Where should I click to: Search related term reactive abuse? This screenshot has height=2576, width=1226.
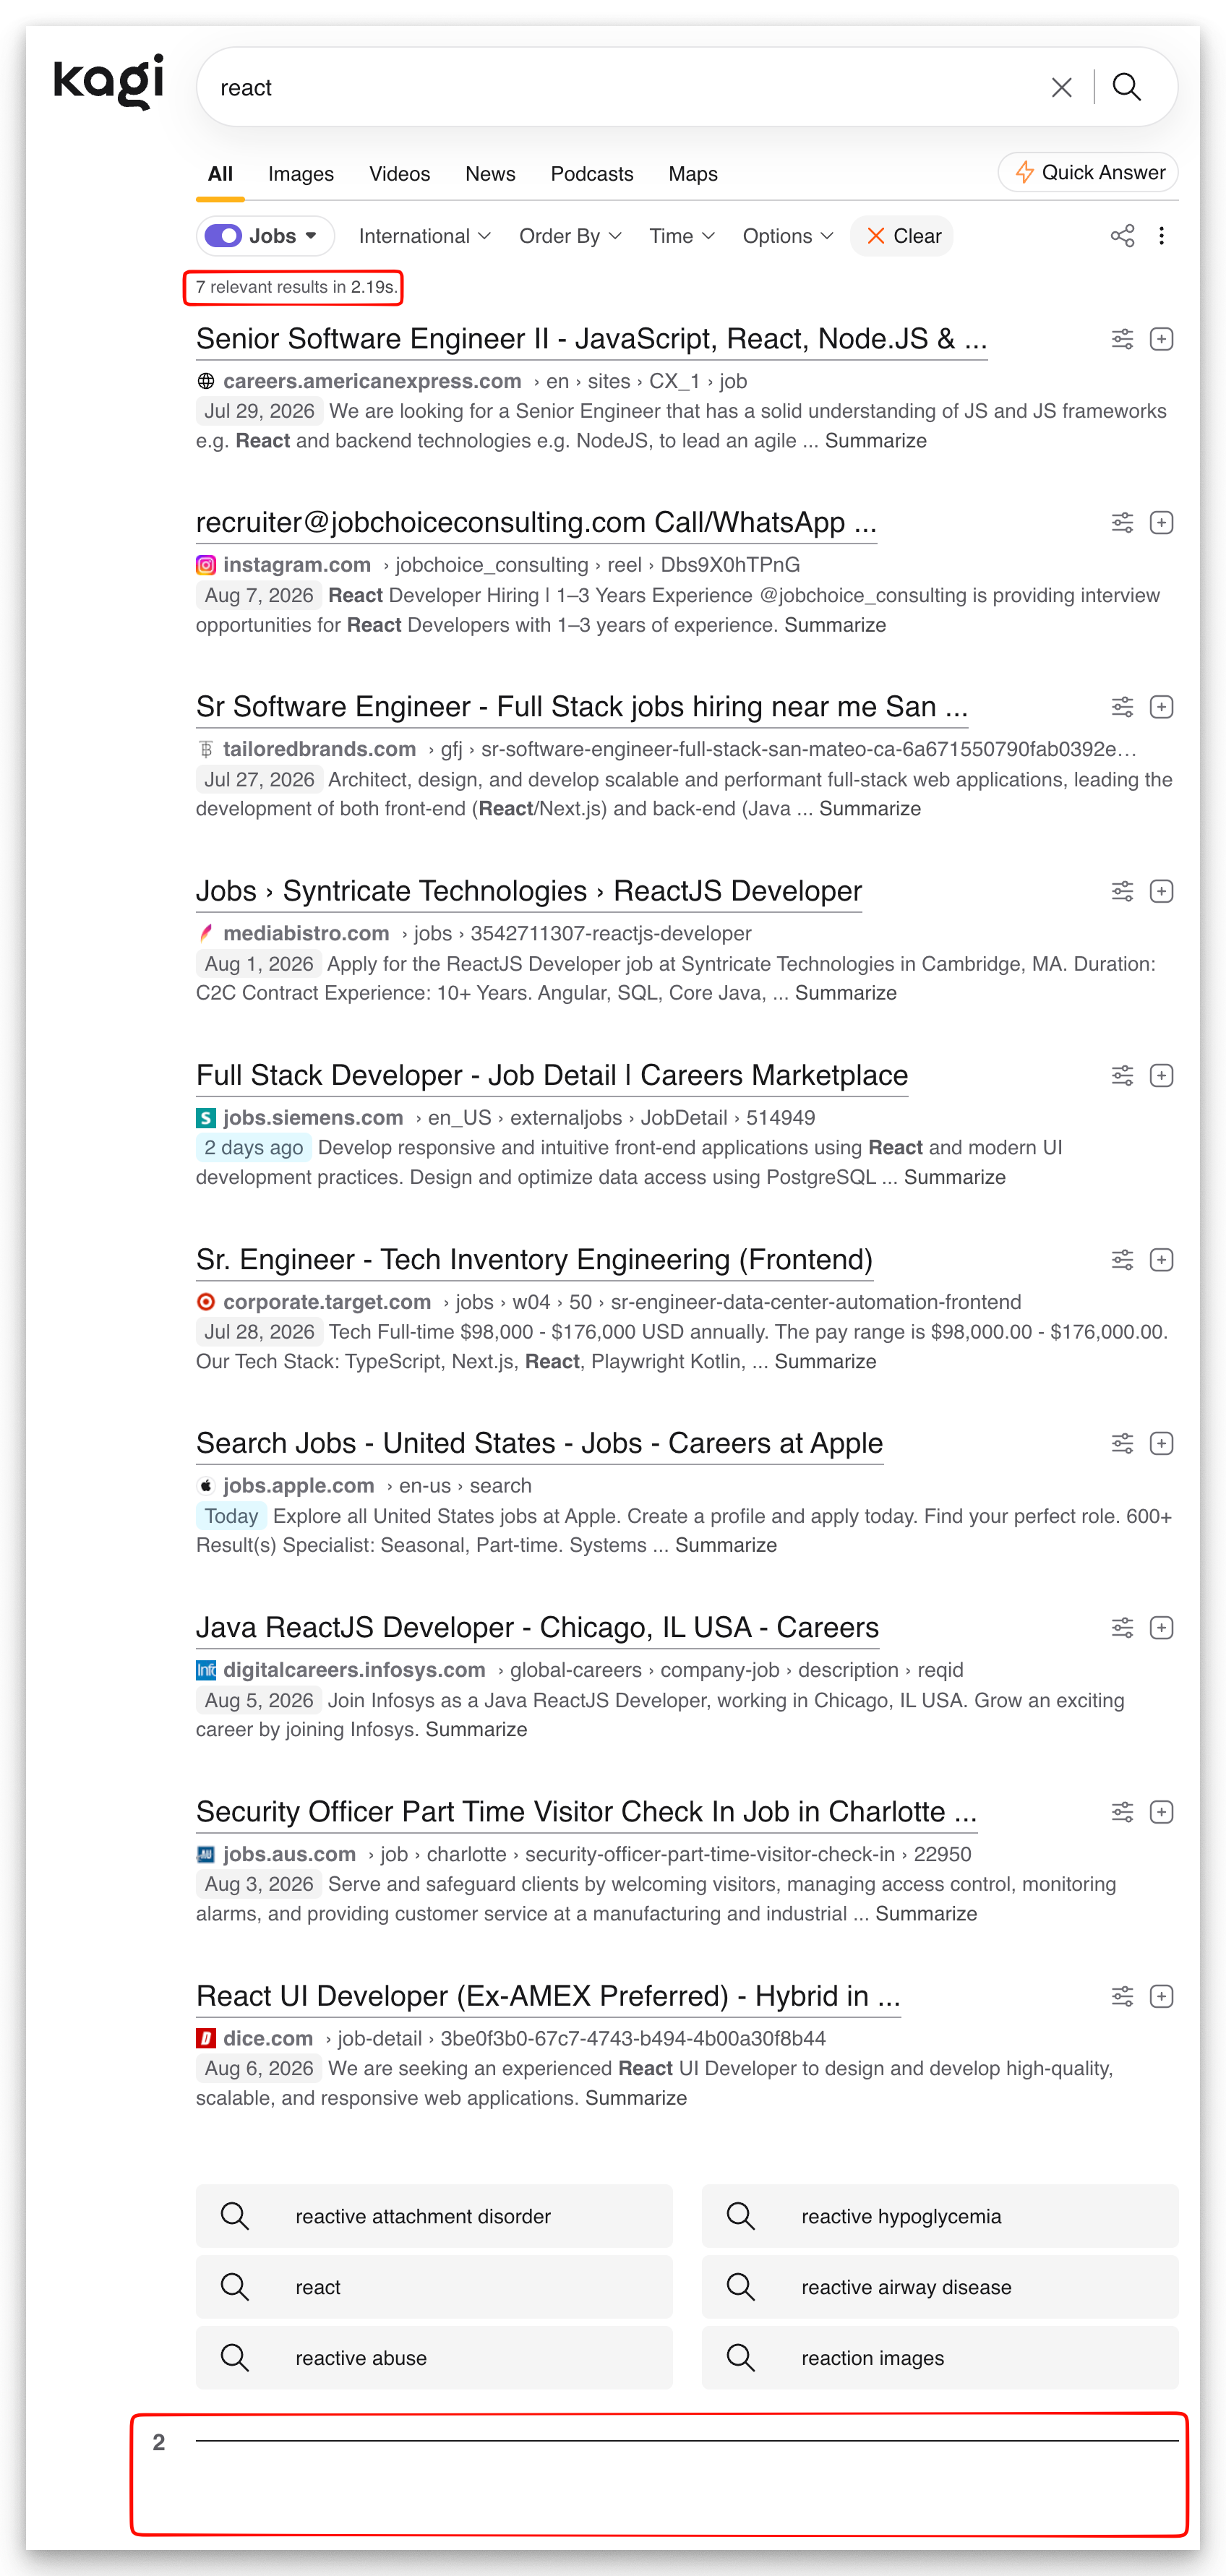434,2358
